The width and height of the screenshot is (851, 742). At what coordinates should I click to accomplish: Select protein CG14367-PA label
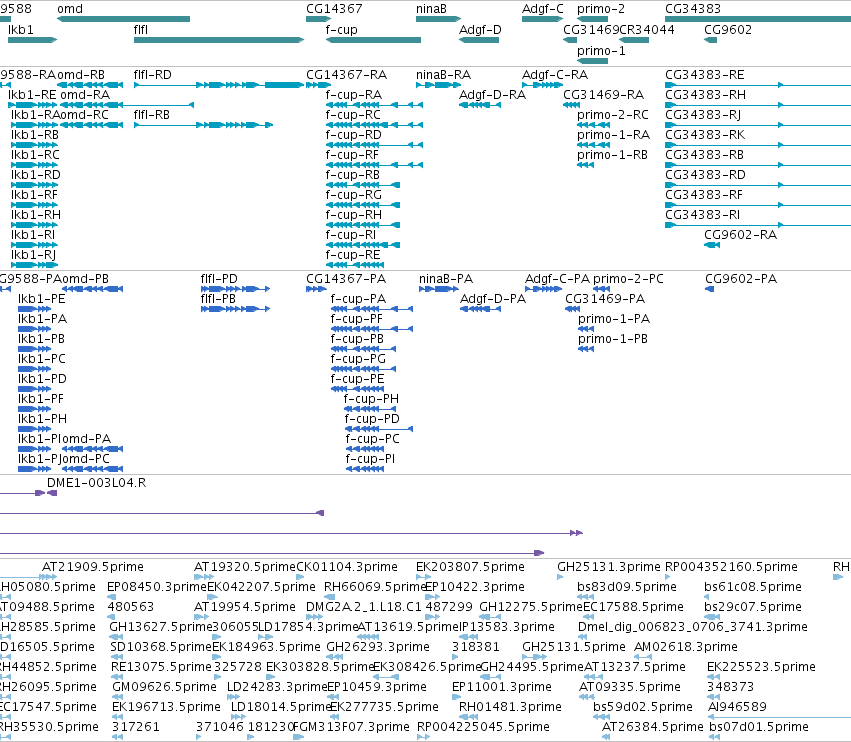click(346, 278)
